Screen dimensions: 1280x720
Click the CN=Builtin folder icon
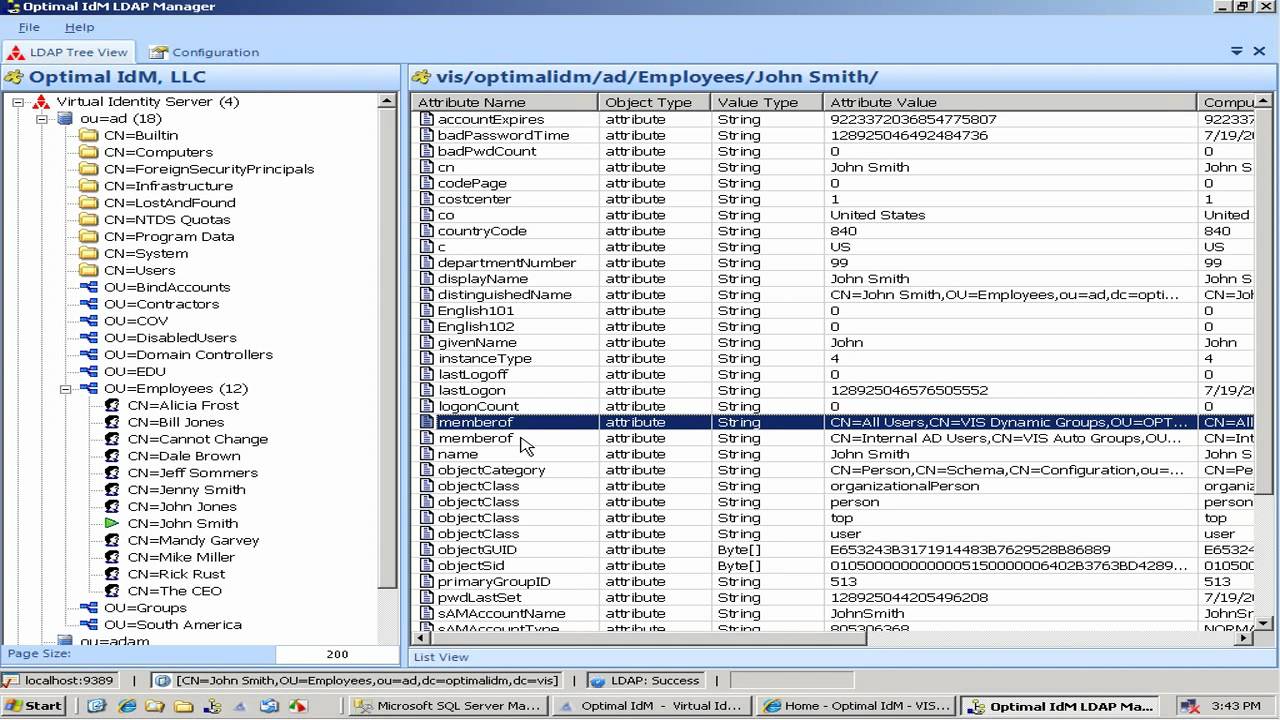[x=89, y=136]
